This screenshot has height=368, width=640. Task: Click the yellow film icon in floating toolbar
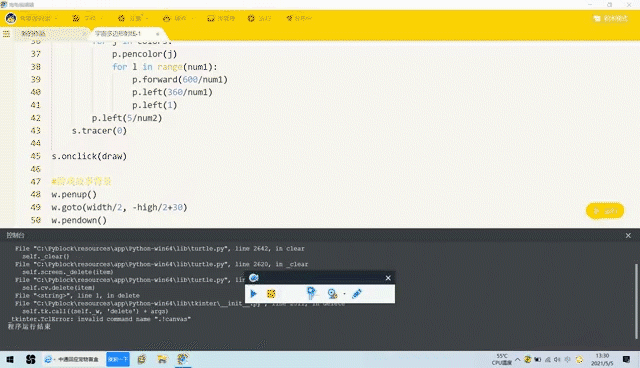(271, 294)
